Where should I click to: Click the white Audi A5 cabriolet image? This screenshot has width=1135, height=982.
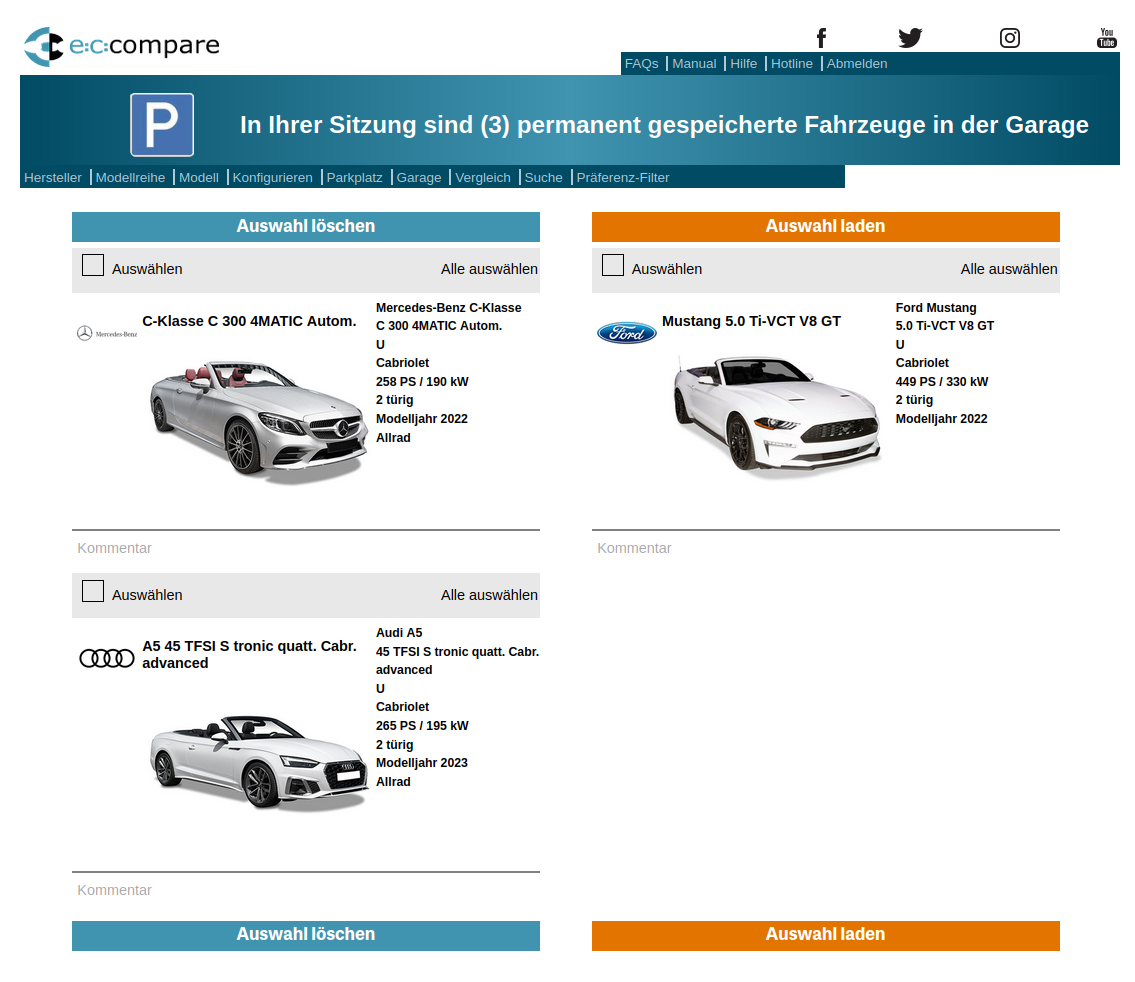point(258,763)
